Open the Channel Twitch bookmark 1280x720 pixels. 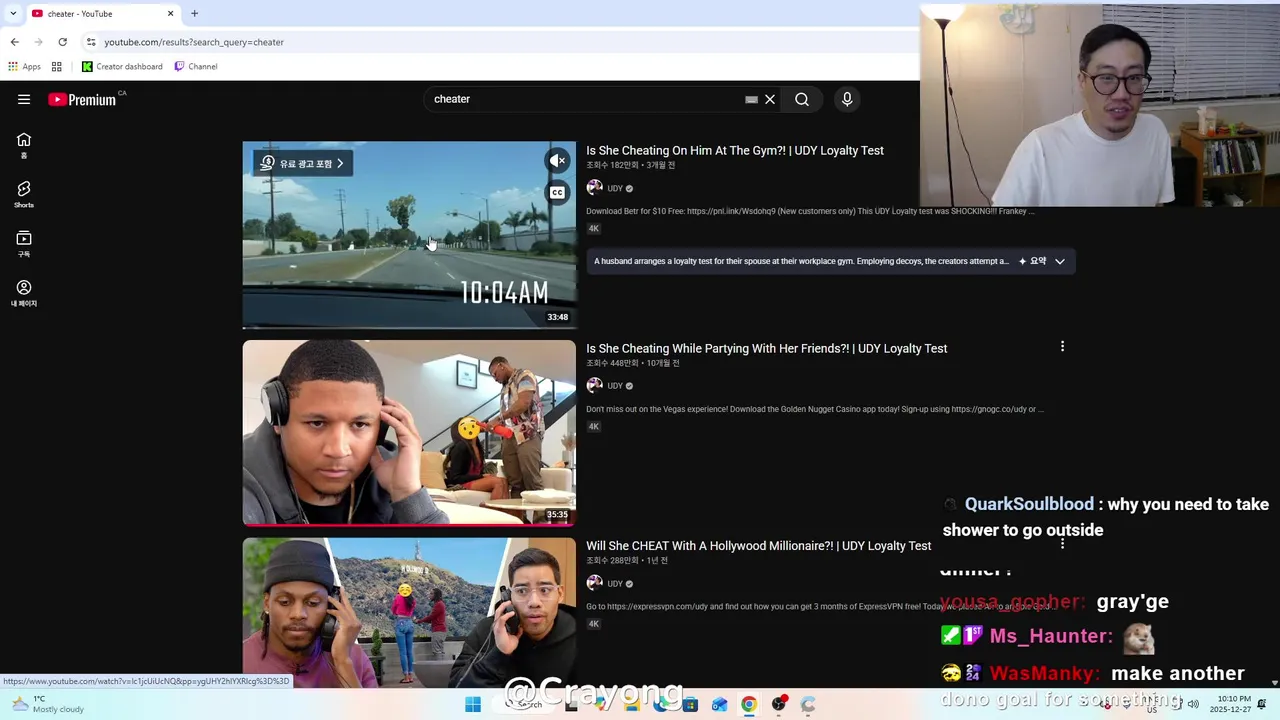point(196,67)
